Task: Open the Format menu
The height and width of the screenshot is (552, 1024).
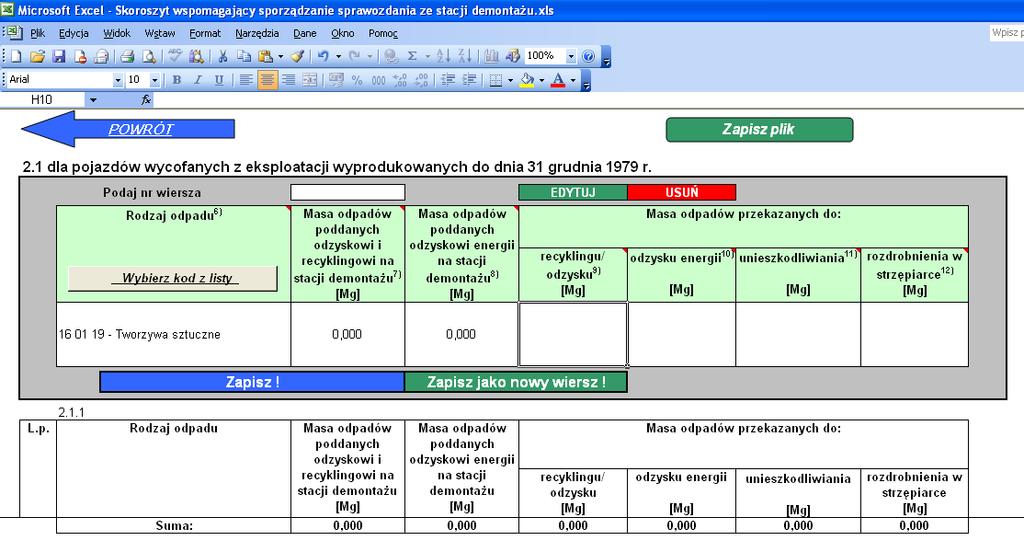Action: (204, 33)
